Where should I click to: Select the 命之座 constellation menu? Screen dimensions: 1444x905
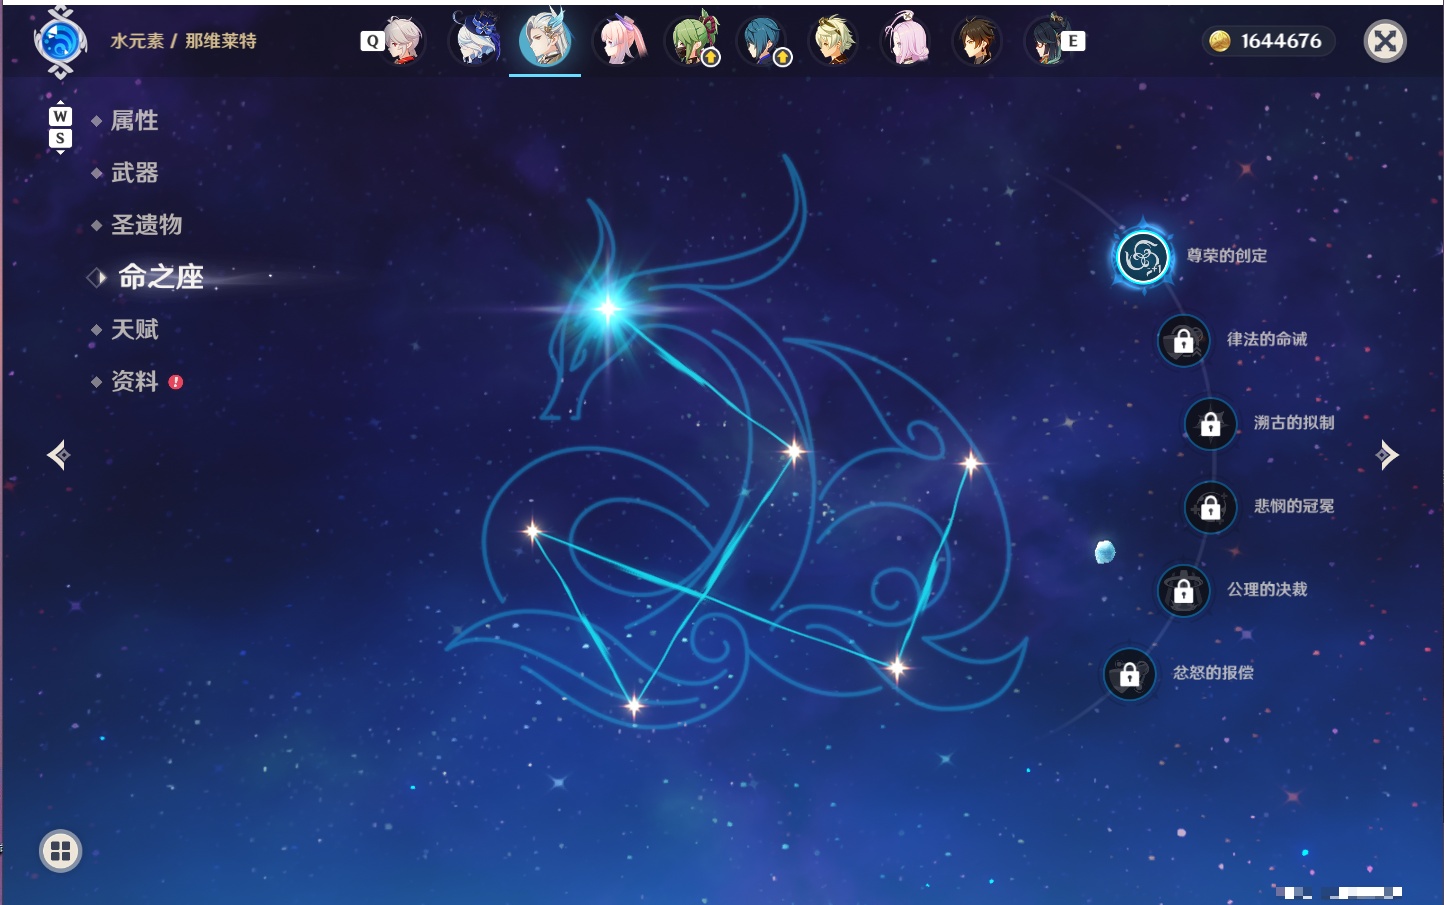(x=160, y=277)
